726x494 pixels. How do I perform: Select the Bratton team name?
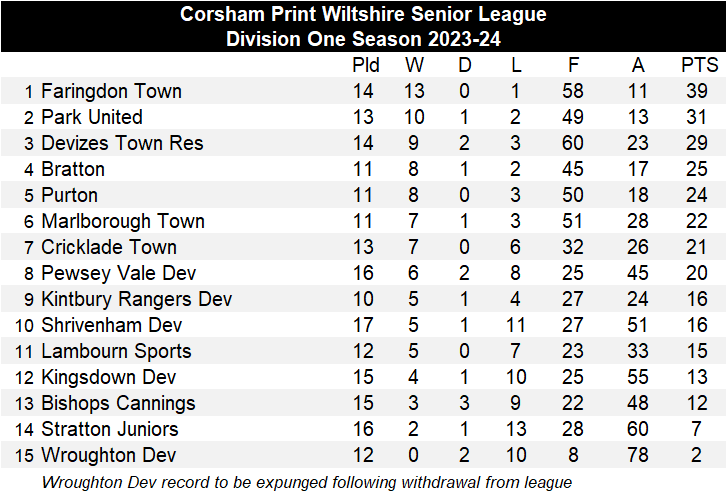point(73,169)
